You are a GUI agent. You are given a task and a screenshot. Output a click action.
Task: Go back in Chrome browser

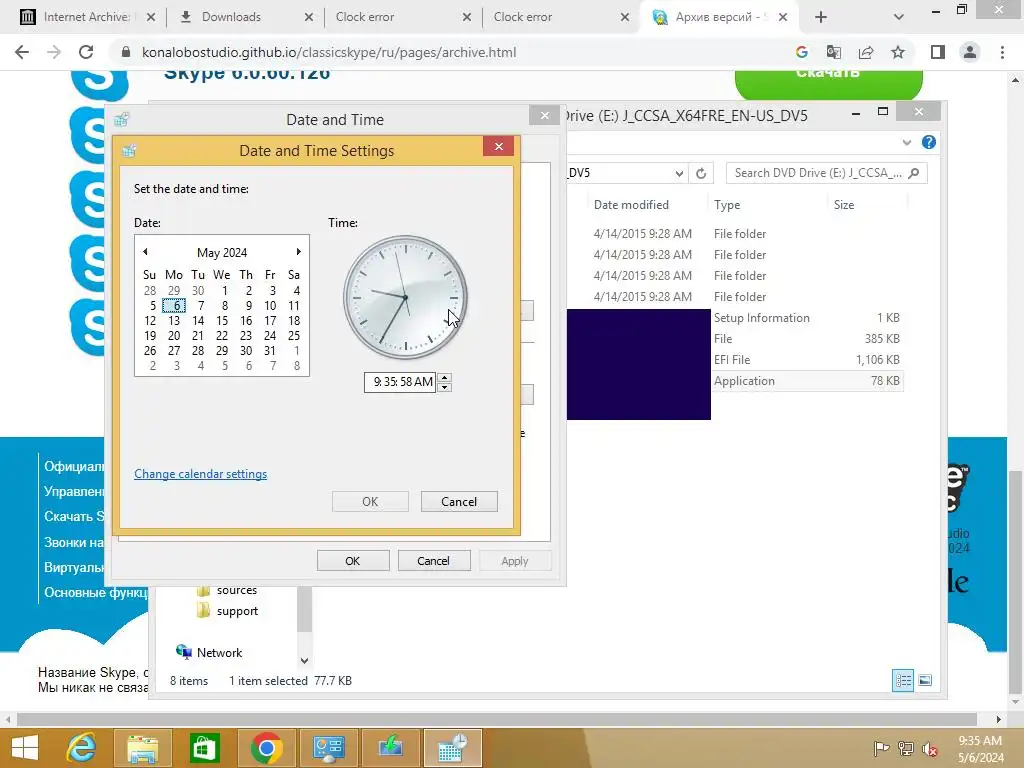(x=22, y=52)
